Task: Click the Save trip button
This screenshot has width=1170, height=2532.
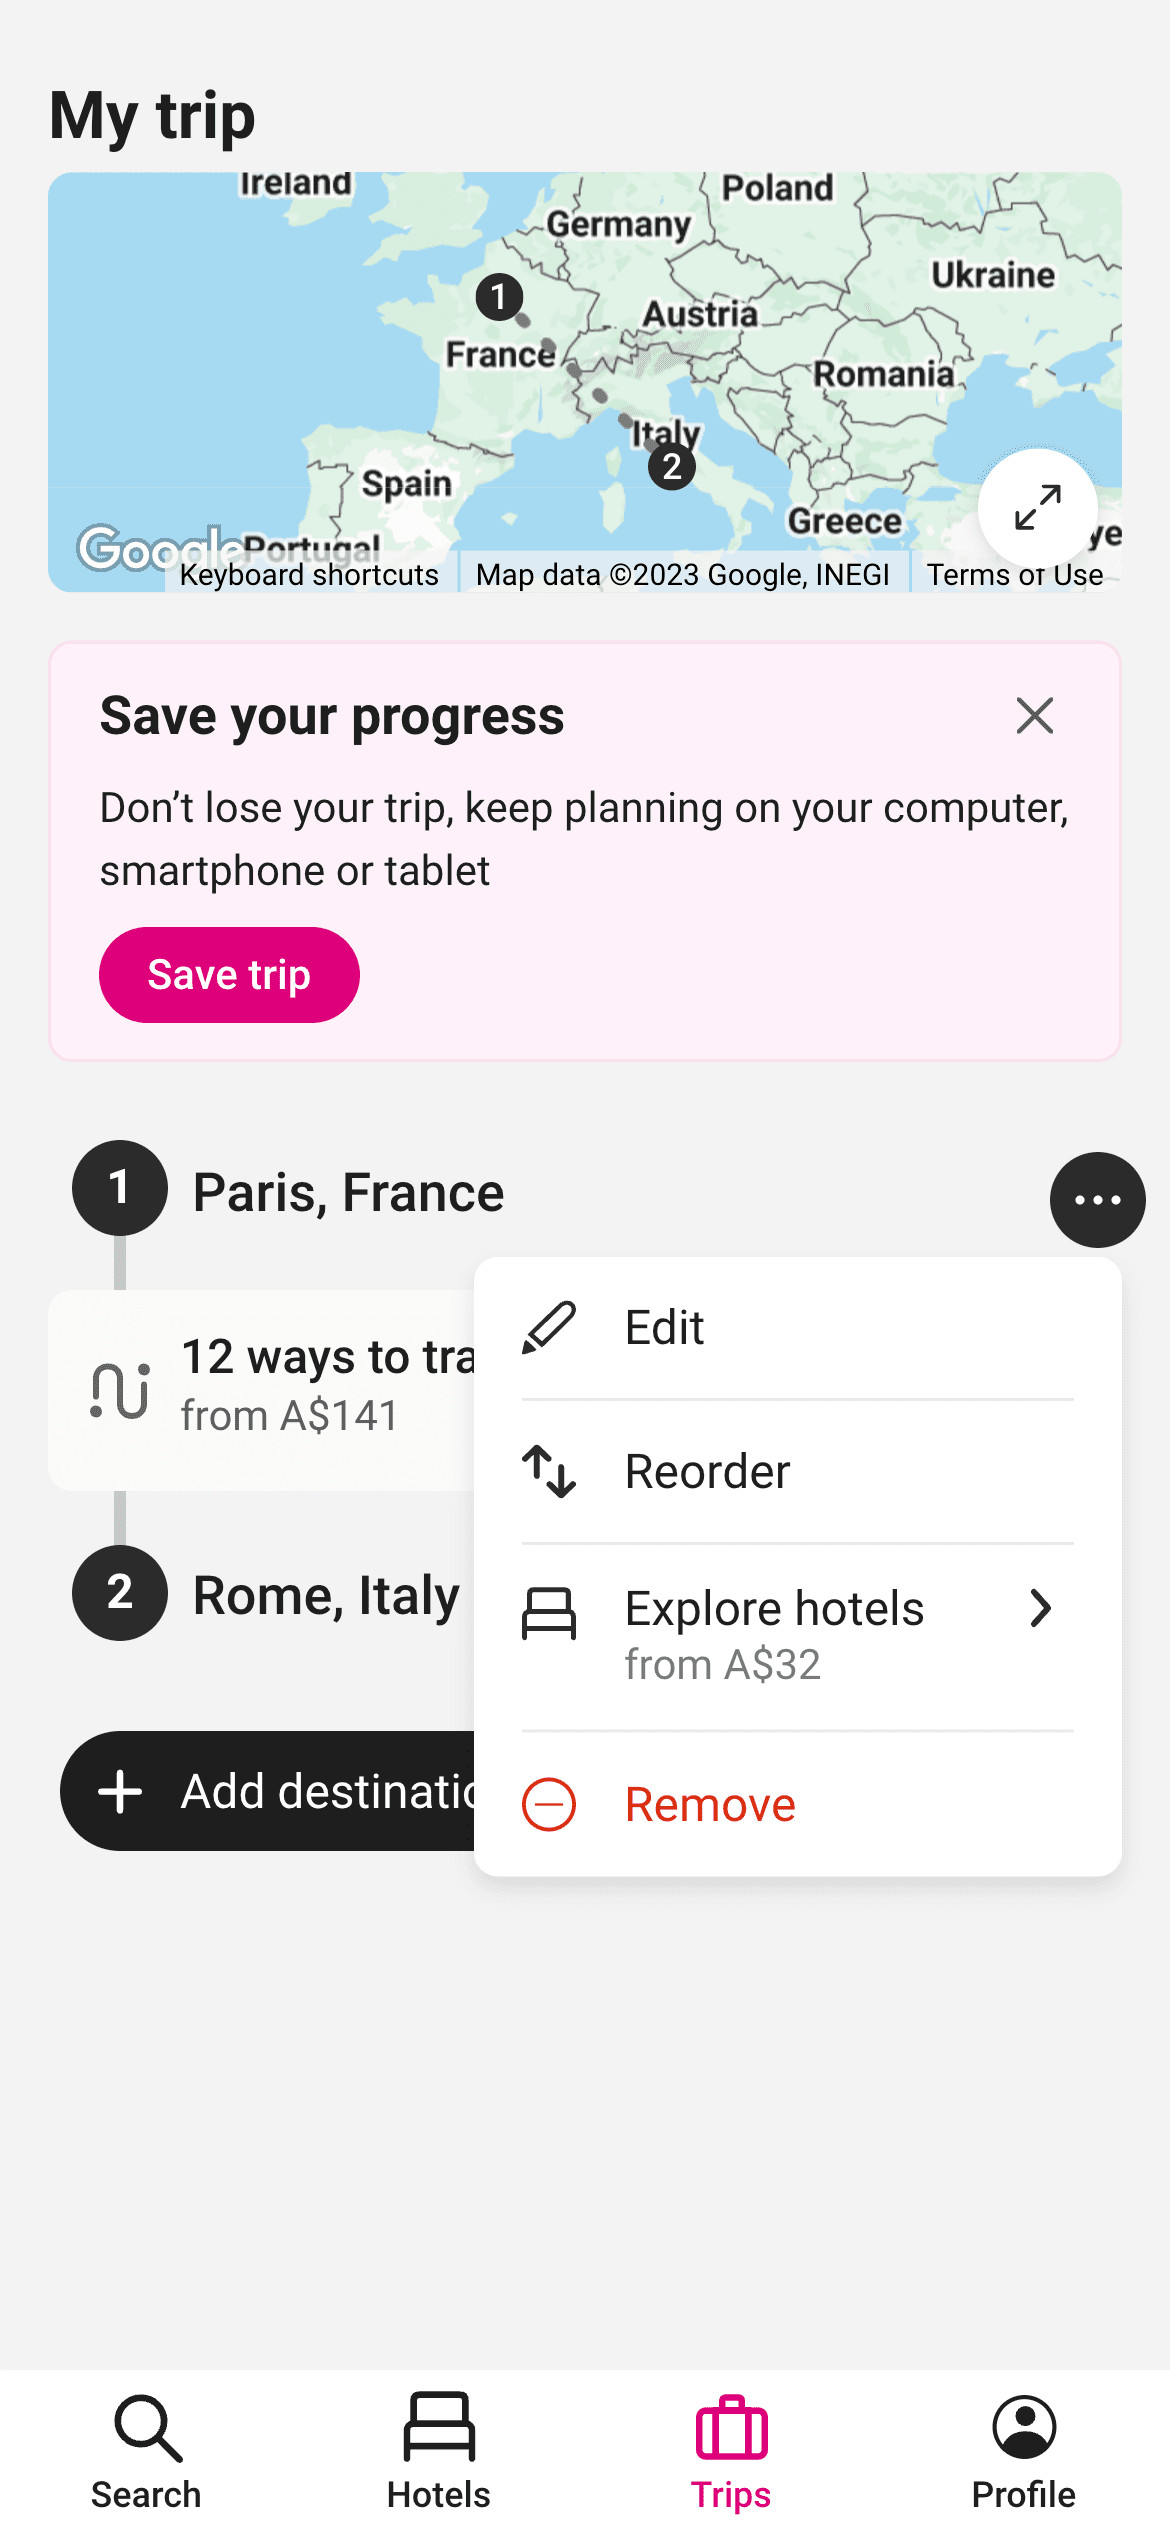Action: tap(229, 975)
